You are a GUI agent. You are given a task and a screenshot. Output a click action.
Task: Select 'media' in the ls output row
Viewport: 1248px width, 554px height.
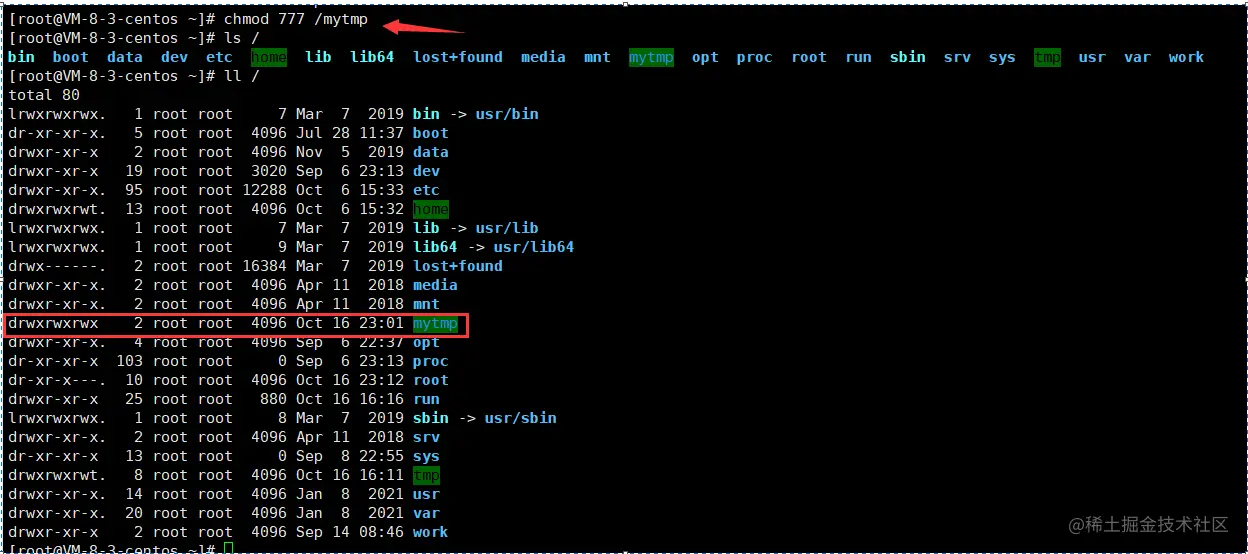(543, 57)
